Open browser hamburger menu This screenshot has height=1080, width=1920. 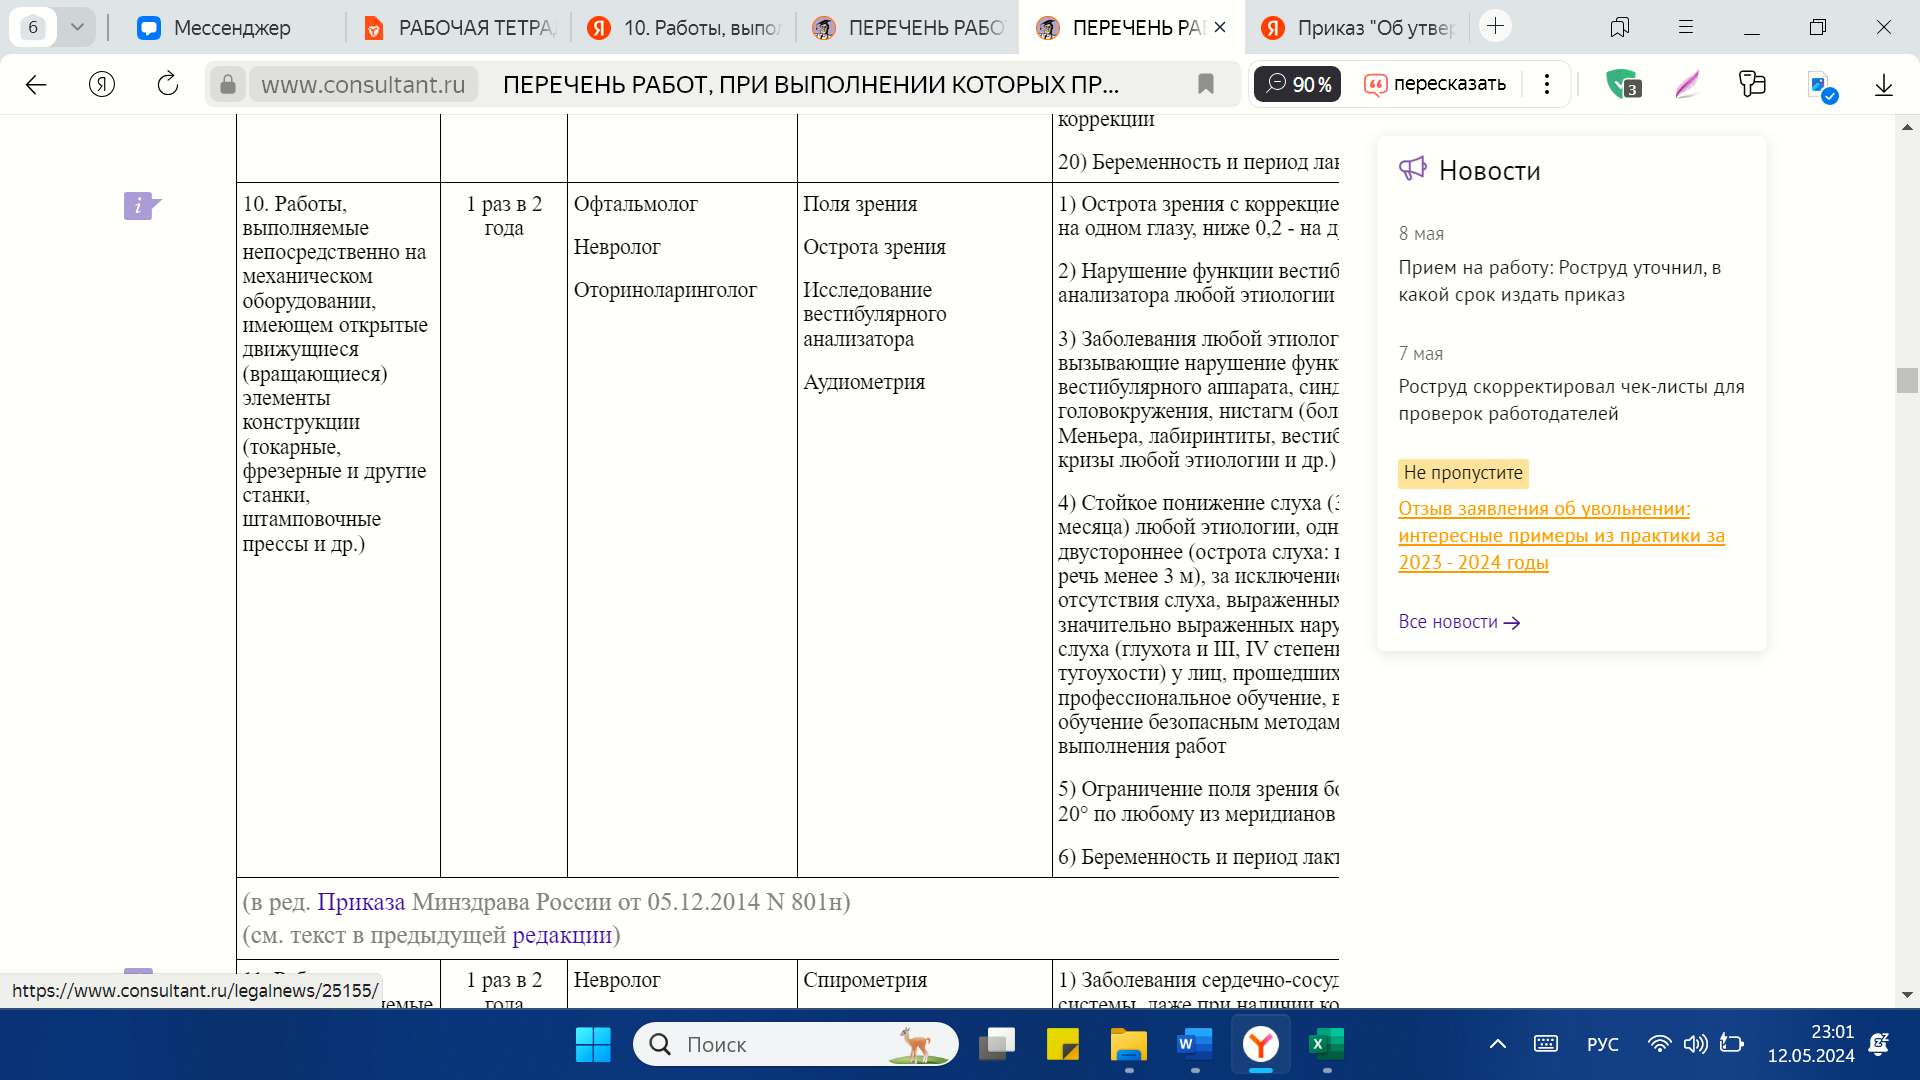point(1686,27)
